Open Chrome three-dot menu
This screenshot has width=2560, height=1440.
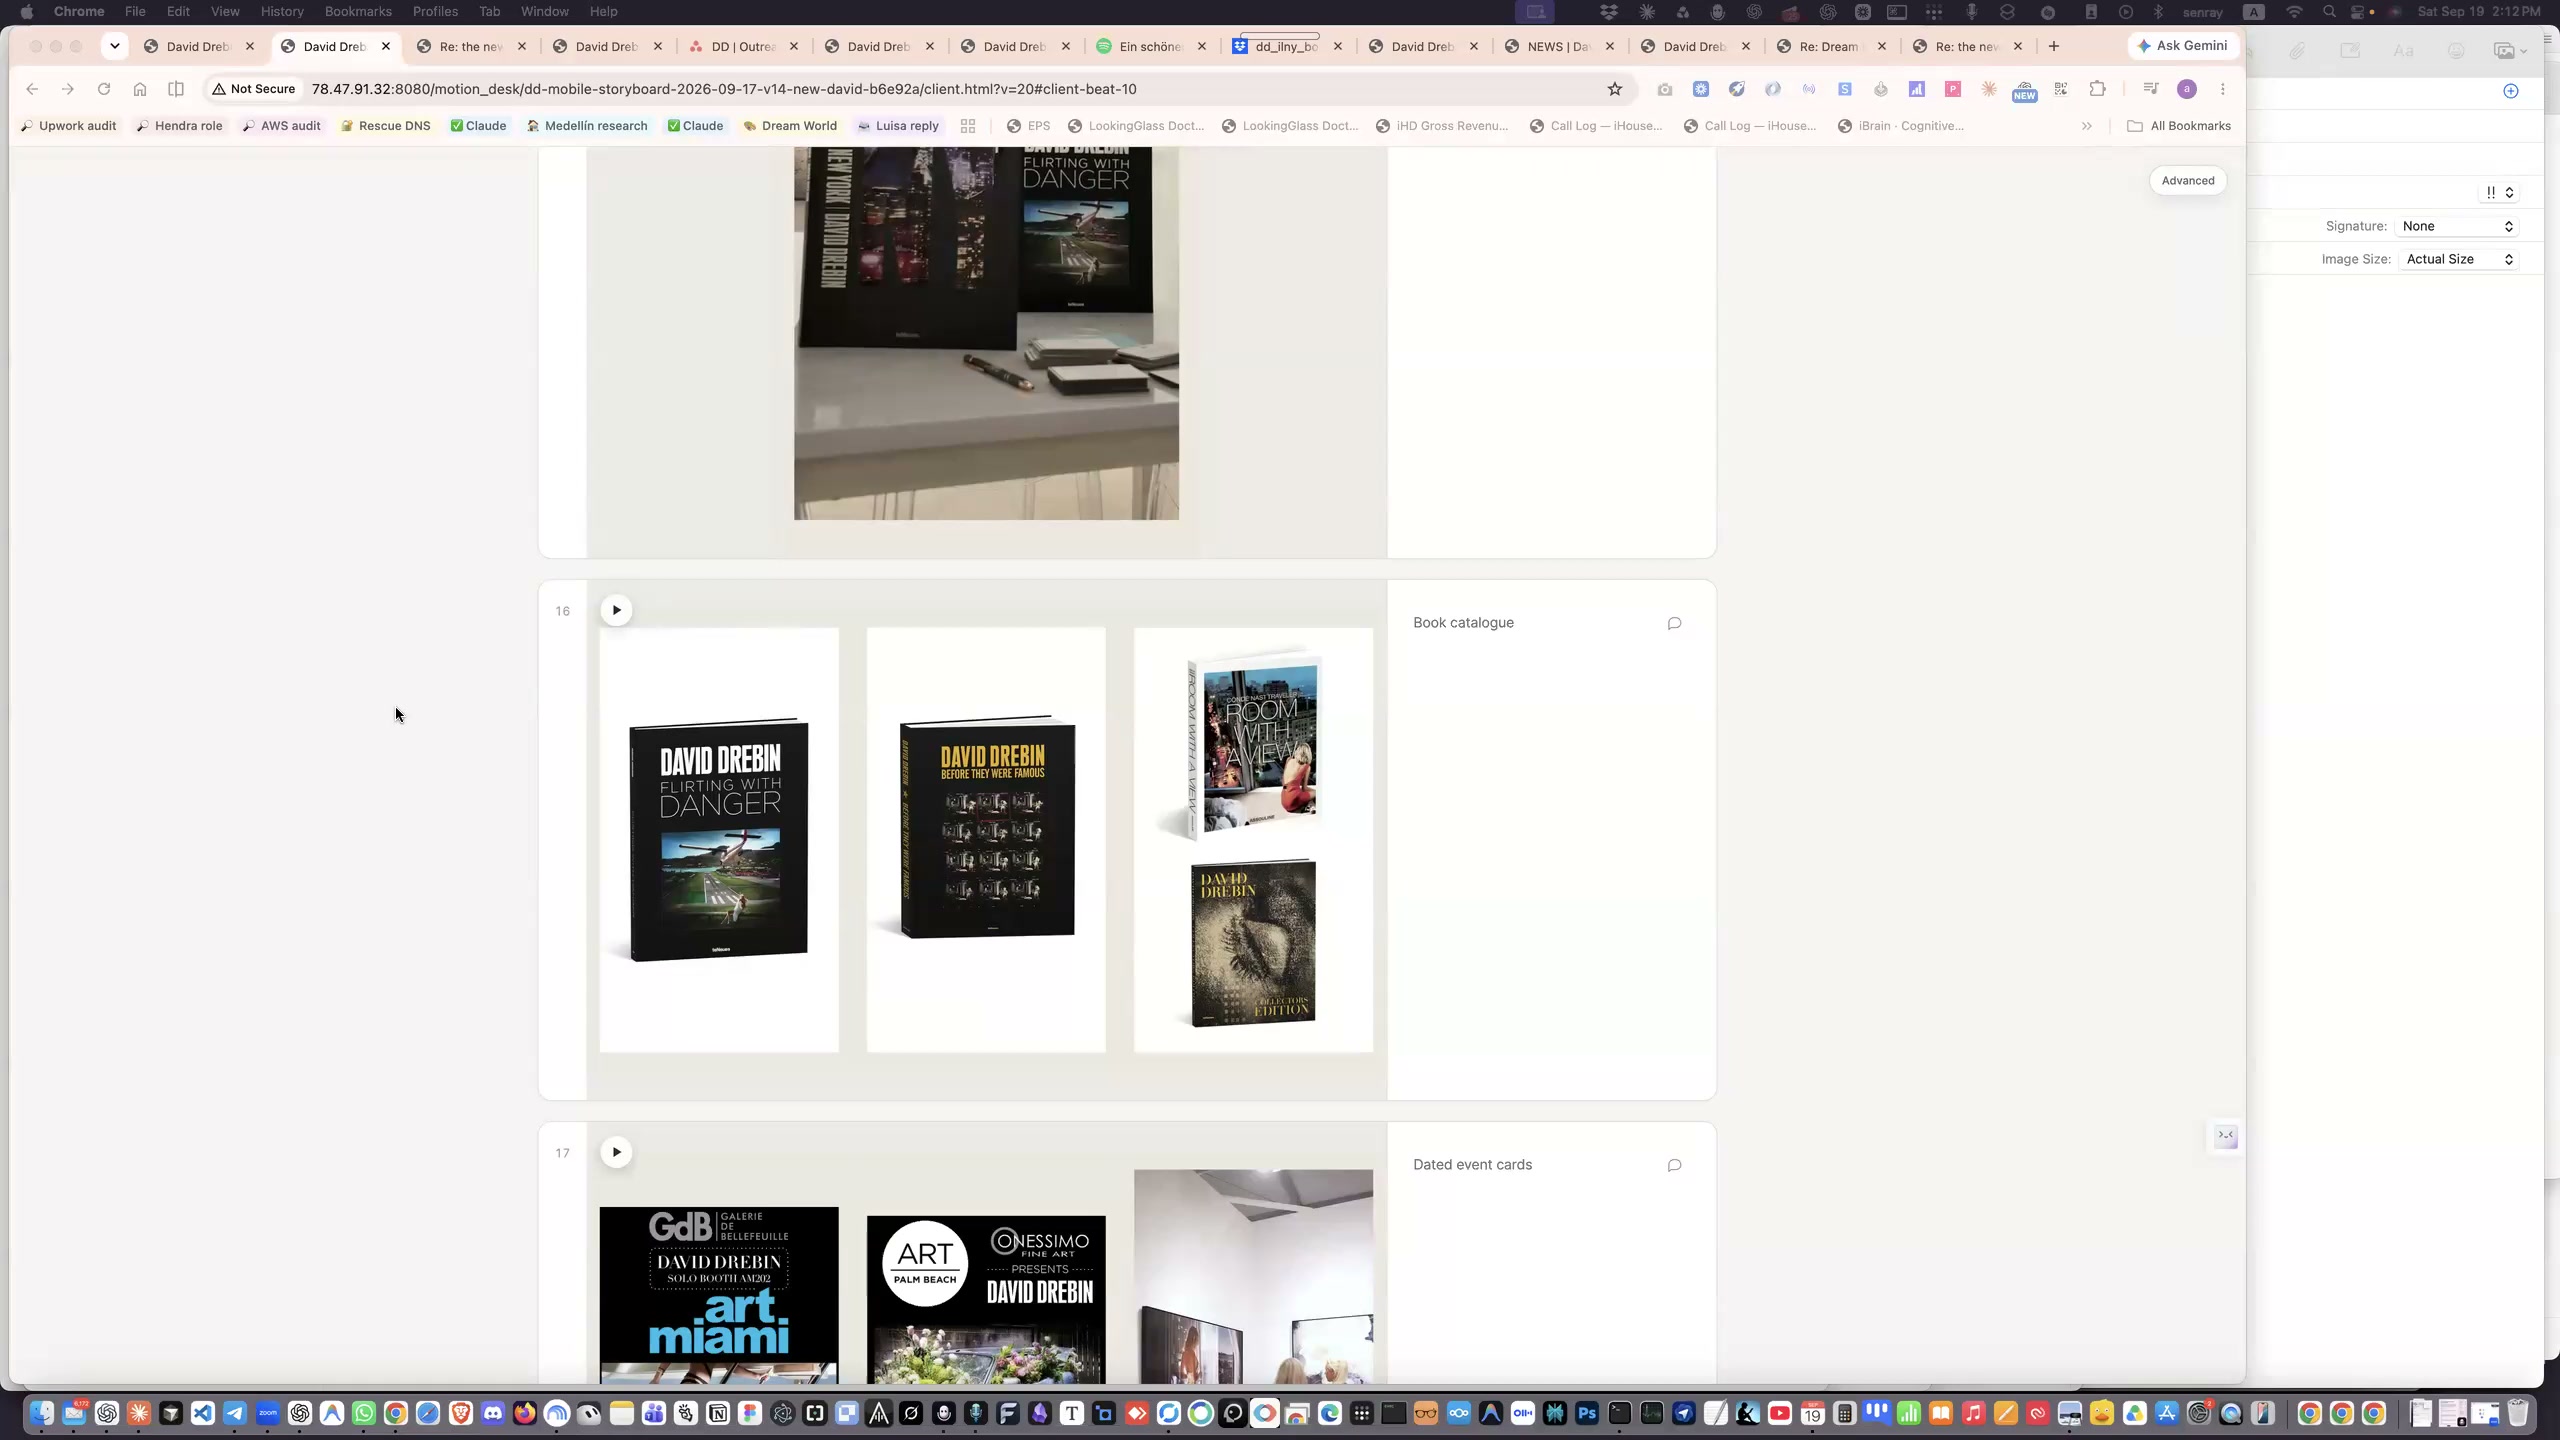tap(2222, 89)
